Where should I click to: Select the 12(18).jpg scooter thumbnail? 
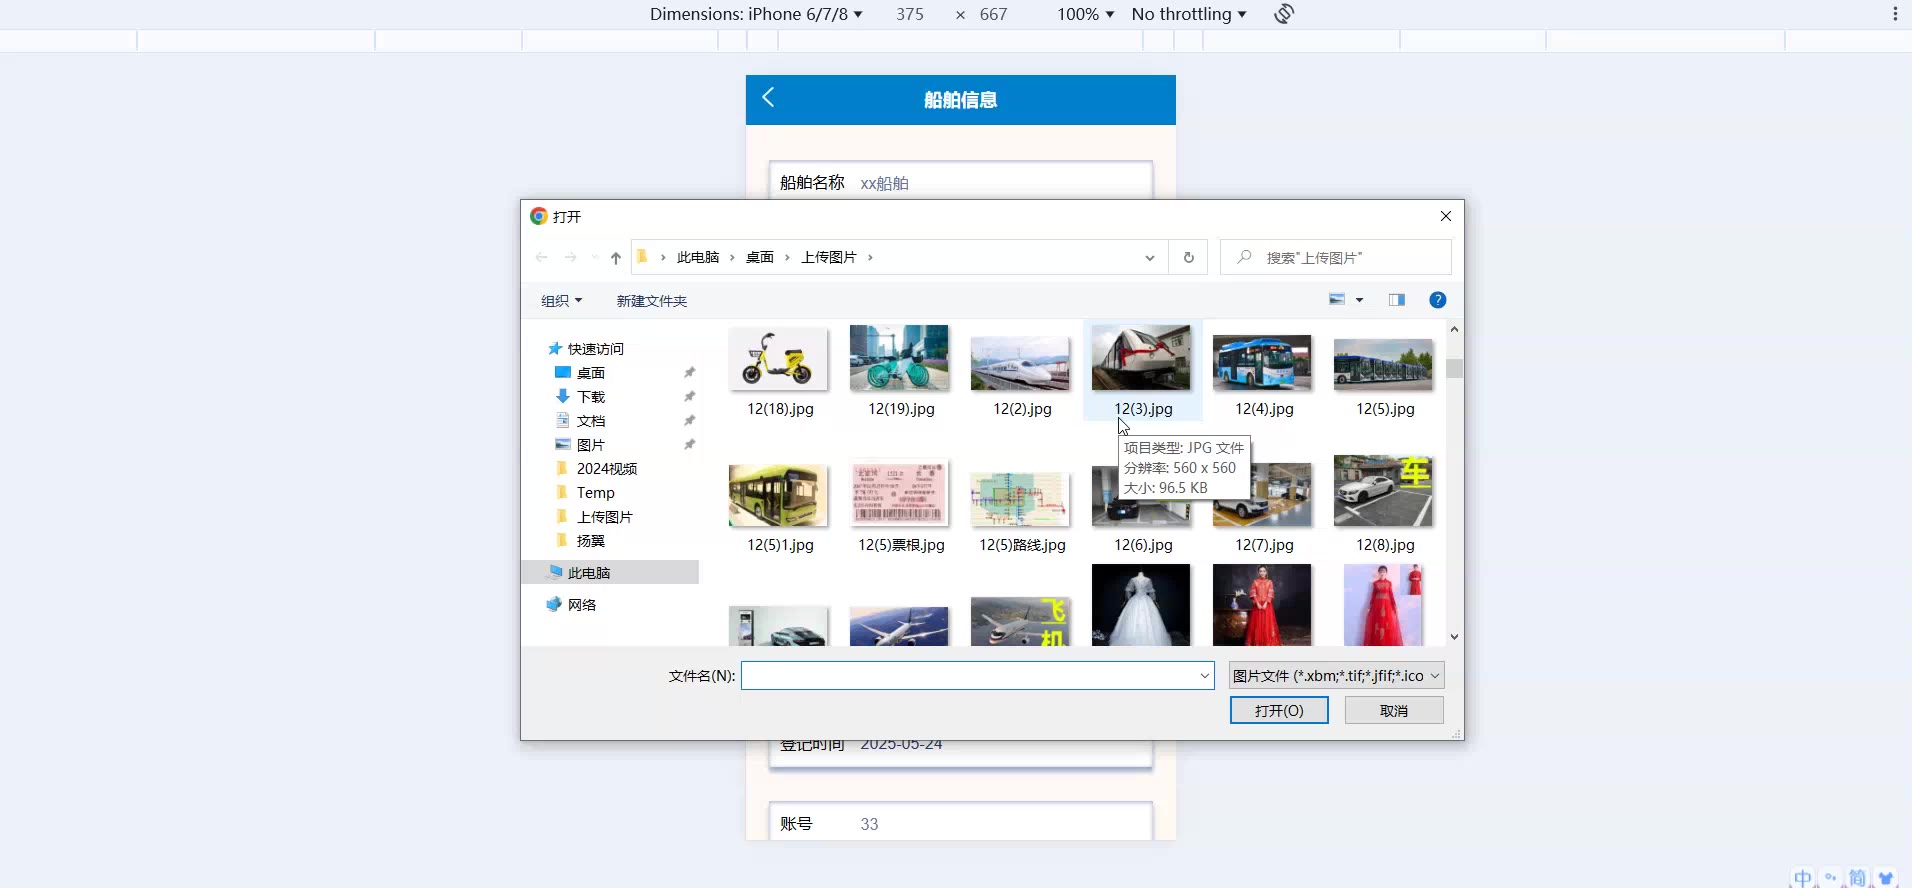(779, 360)
